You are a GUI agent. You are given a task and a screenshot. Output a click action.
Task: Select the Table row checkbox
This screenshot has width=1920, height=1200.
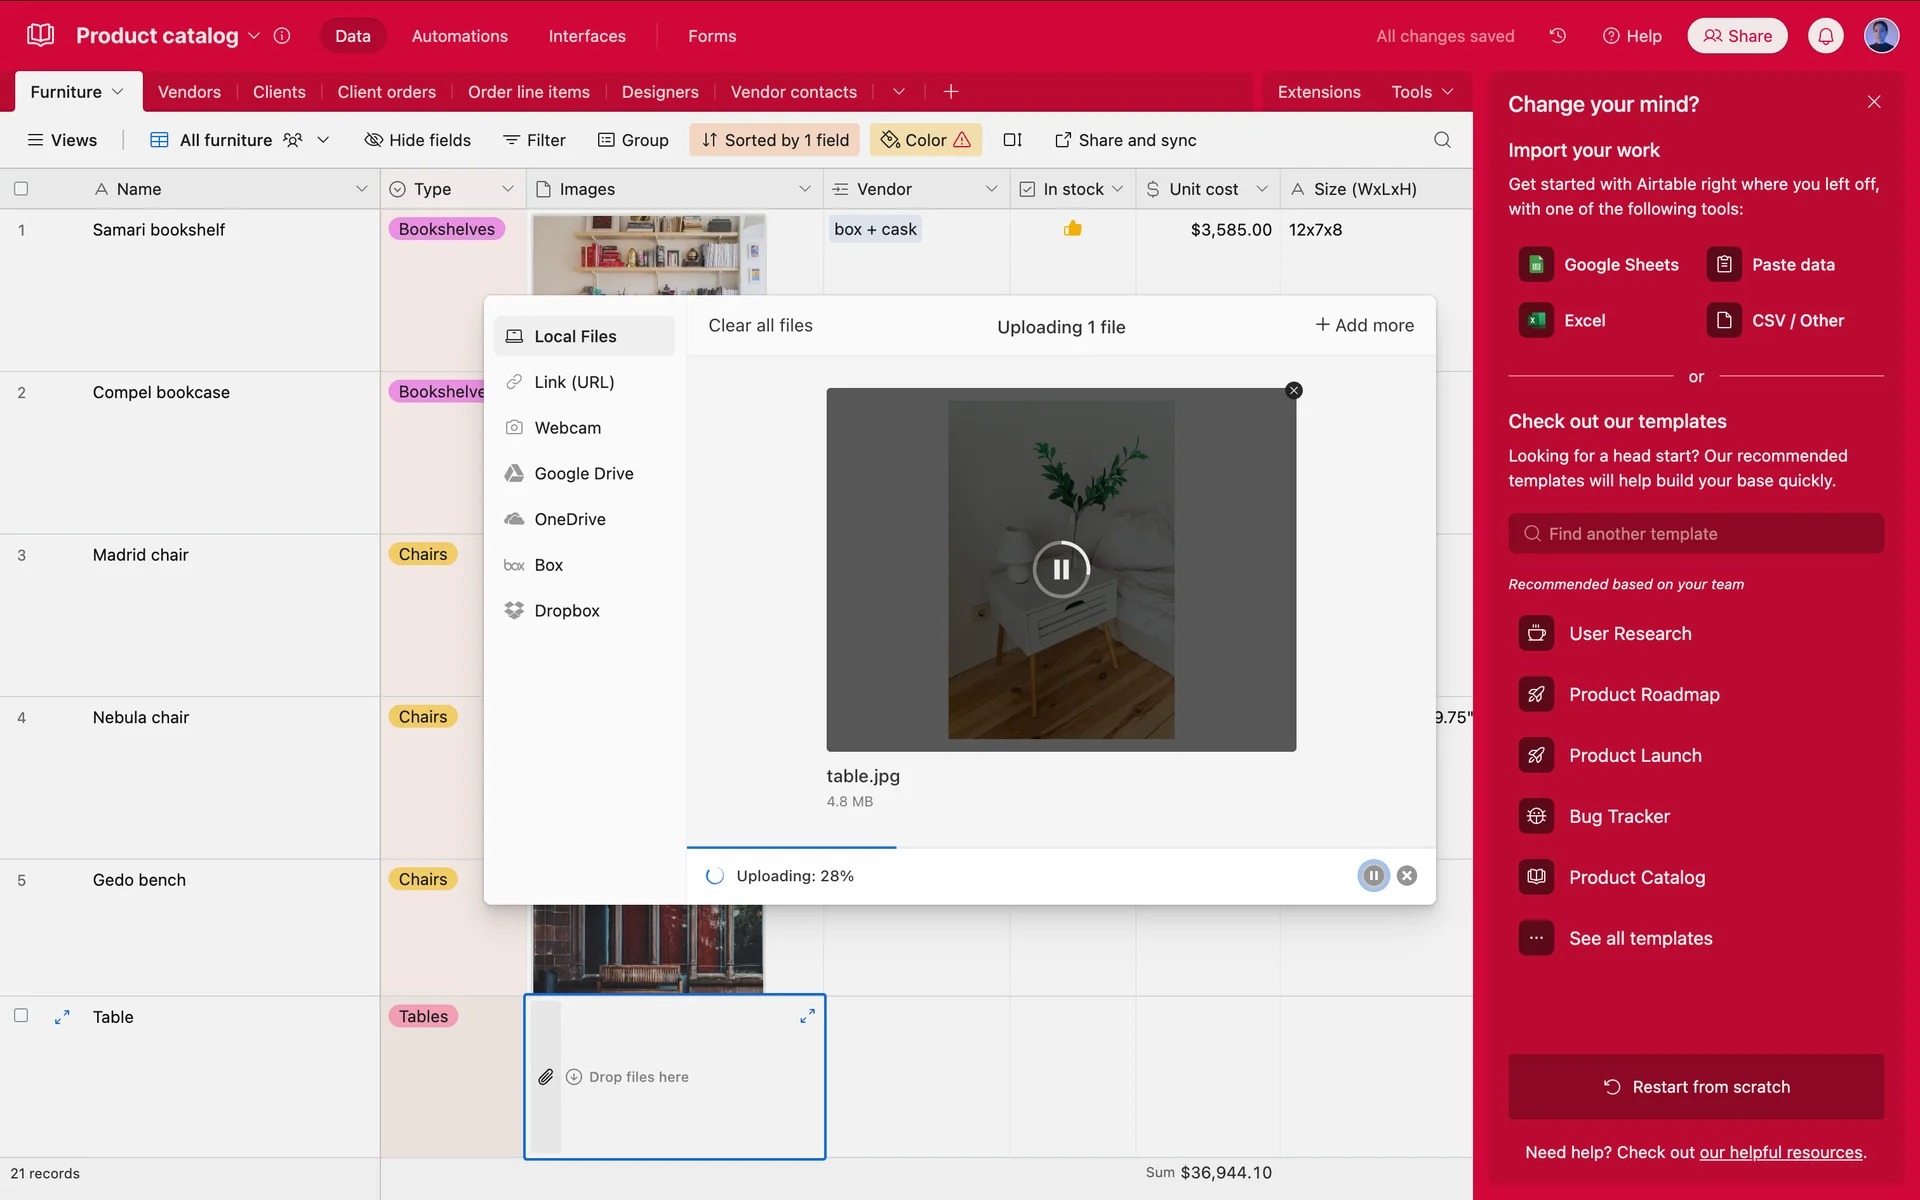coord(21,1016)
